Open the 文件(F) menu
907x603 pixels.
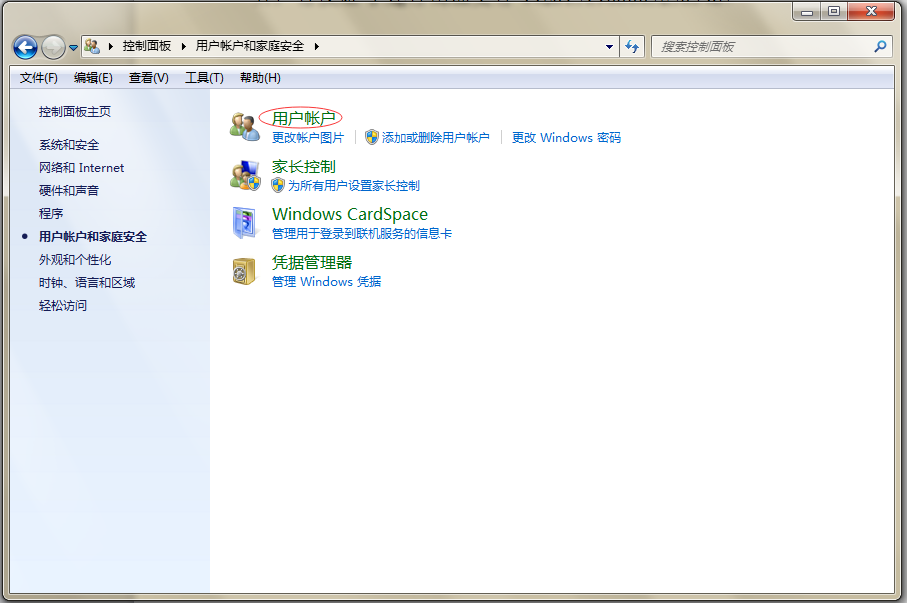[x=39, y=78]
